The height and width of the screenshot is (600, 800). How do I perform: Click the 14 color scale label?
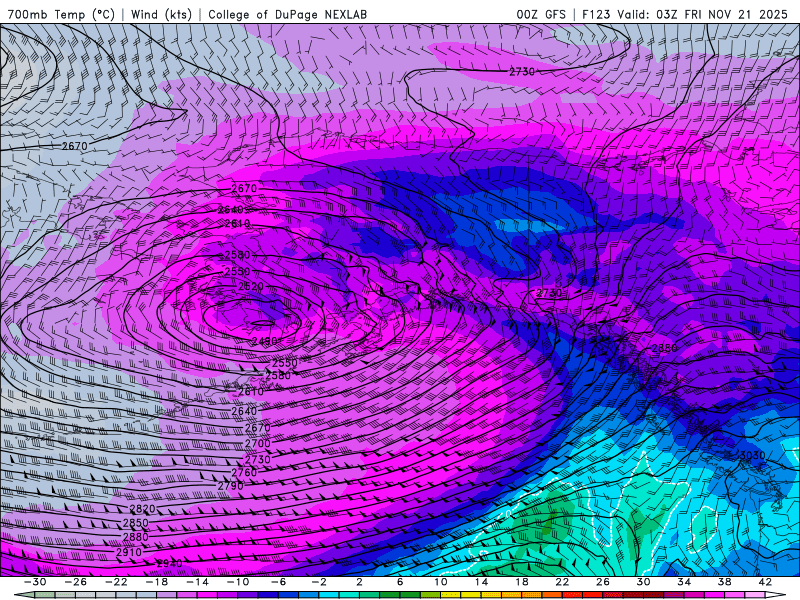coord(481,582)
